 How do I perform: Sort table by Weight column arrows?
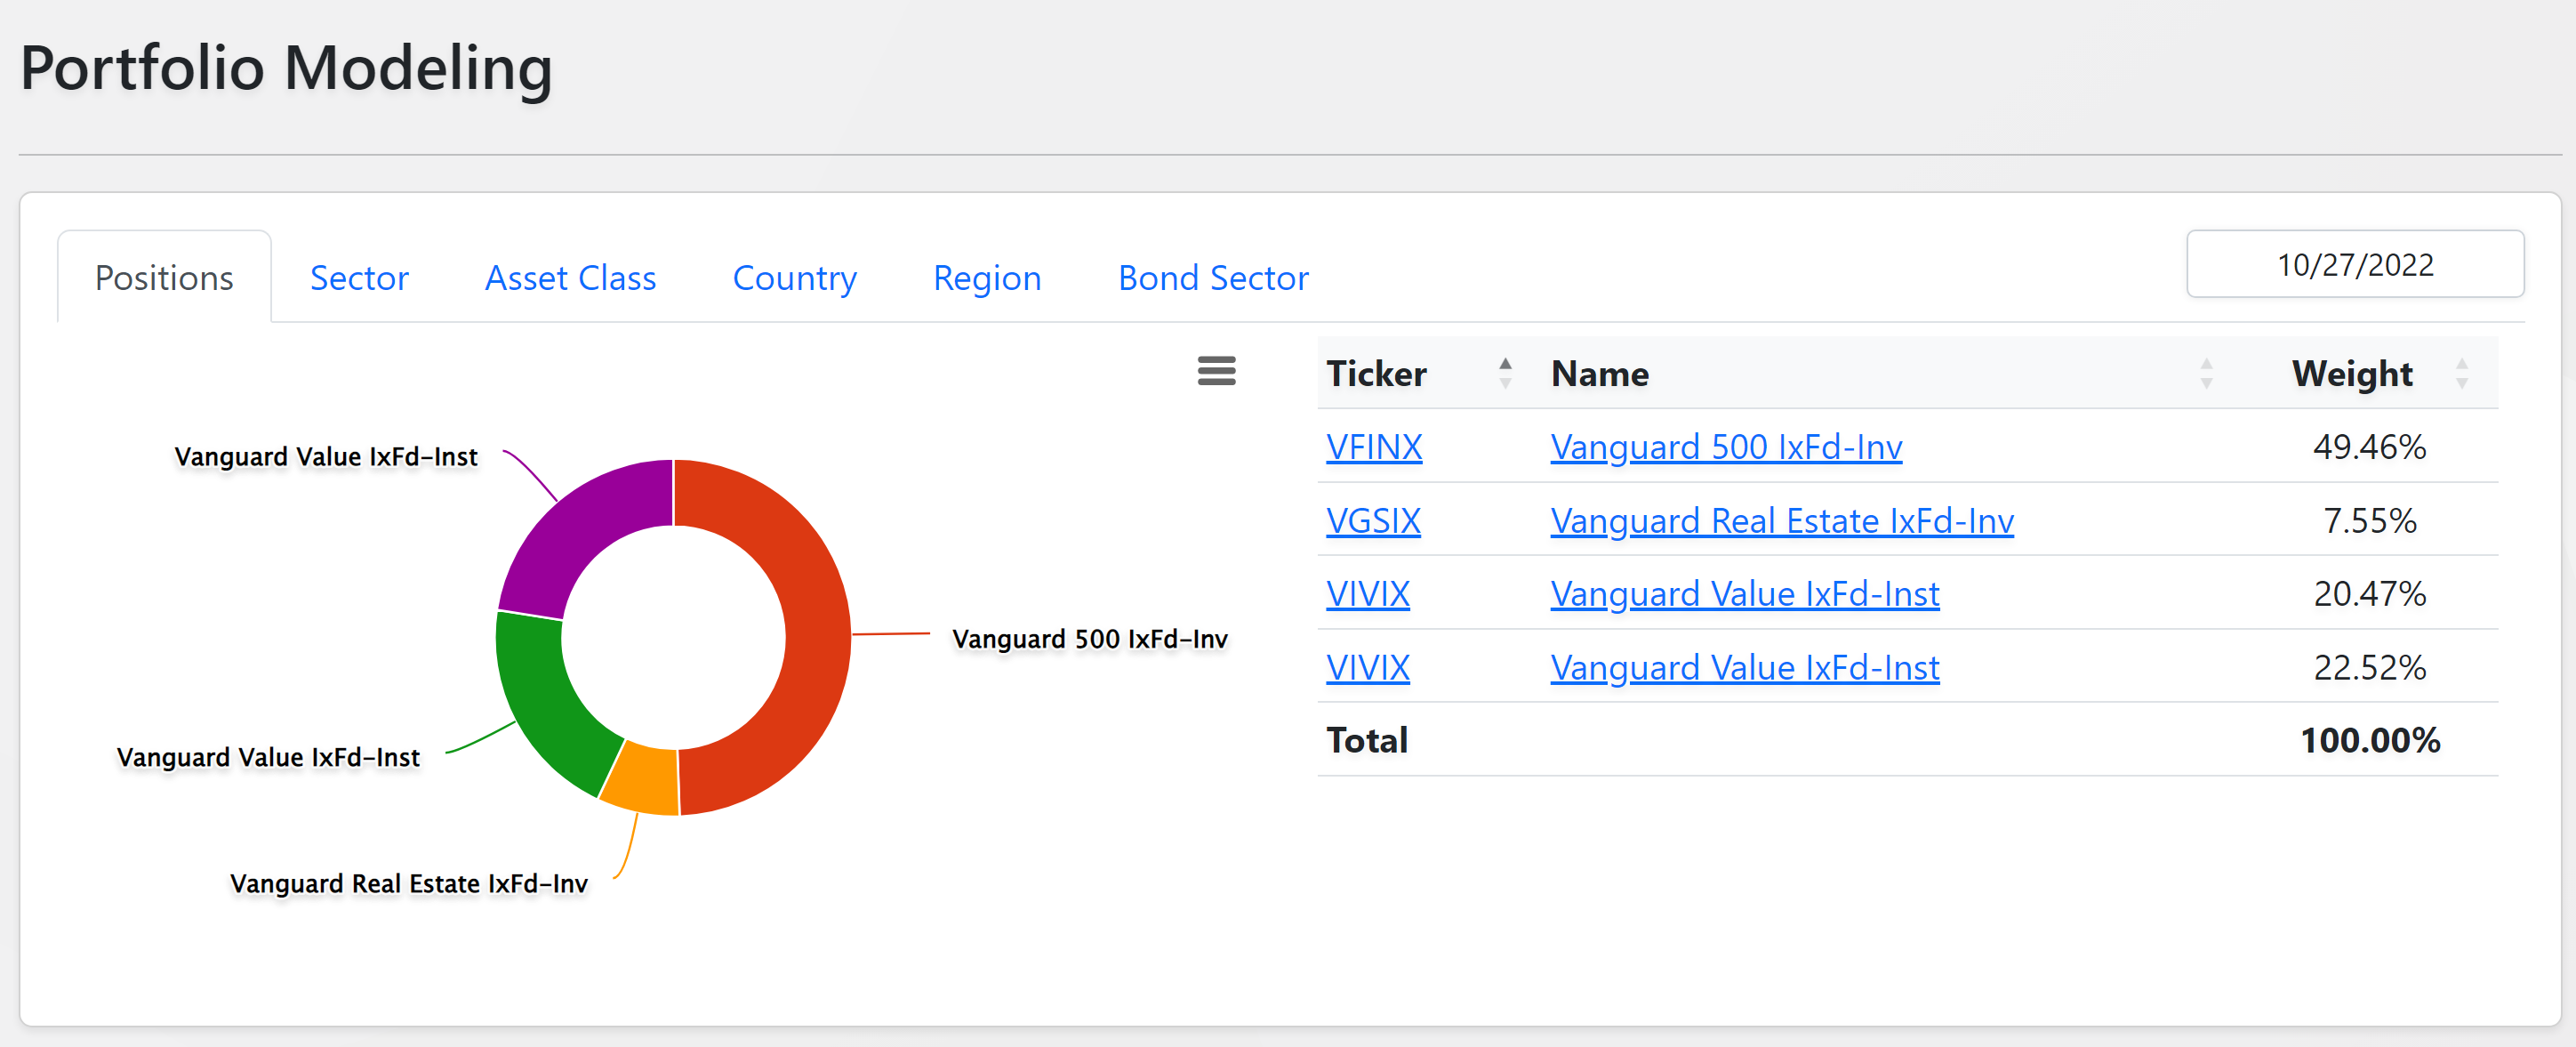2462,373
